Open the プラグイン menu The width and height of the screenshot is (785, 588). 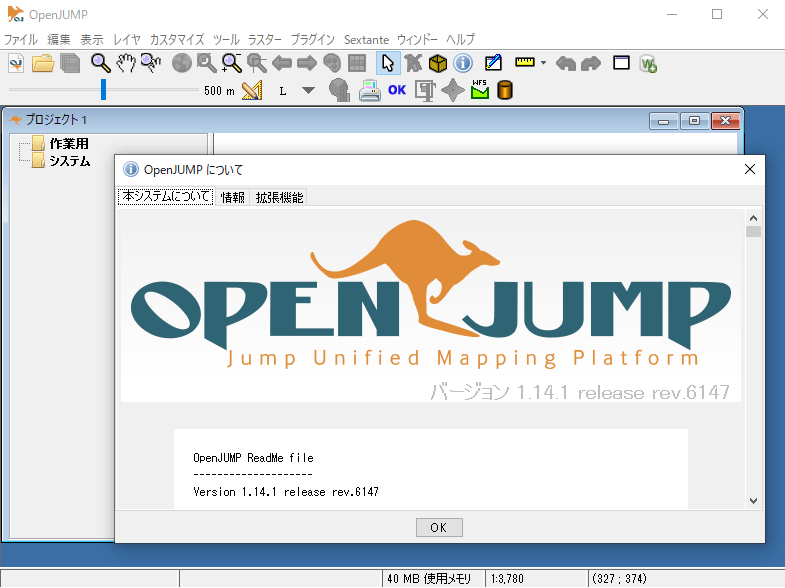coord(313,40)
